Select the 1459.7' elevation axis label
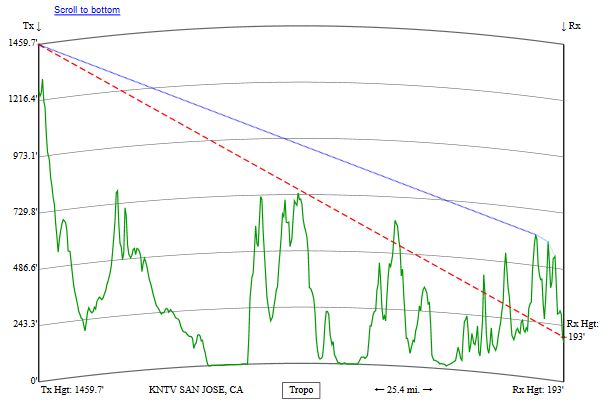 pyautogui.click(x=20, y=44)
